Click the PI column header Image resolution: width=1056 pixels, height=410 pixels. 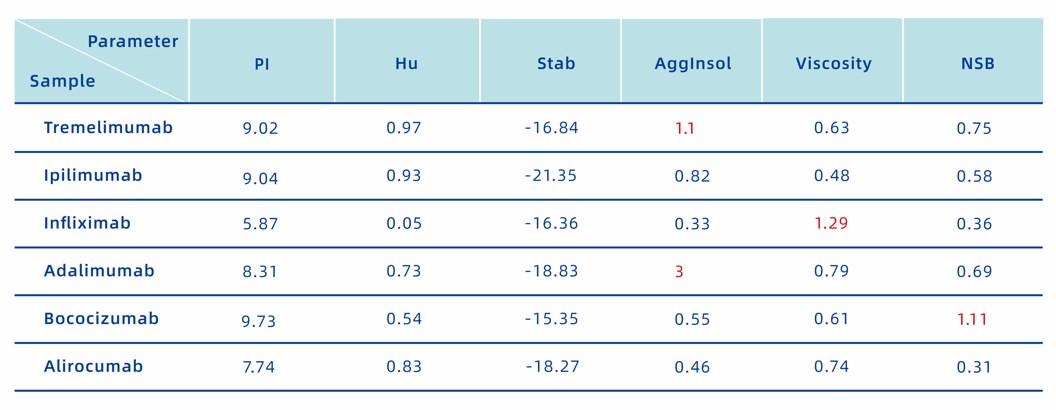point(262,64)
